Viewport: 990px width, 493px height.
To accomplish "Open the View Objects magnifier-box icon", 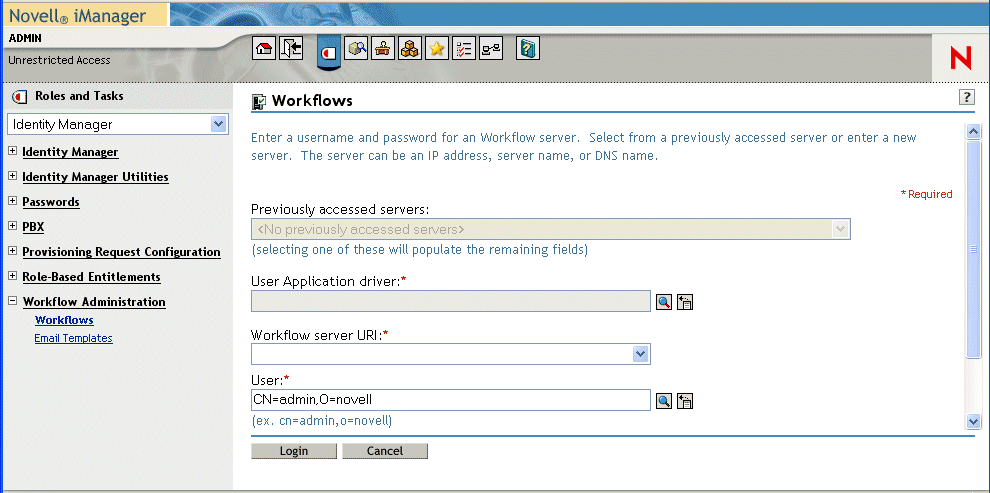I will (357, 49).
